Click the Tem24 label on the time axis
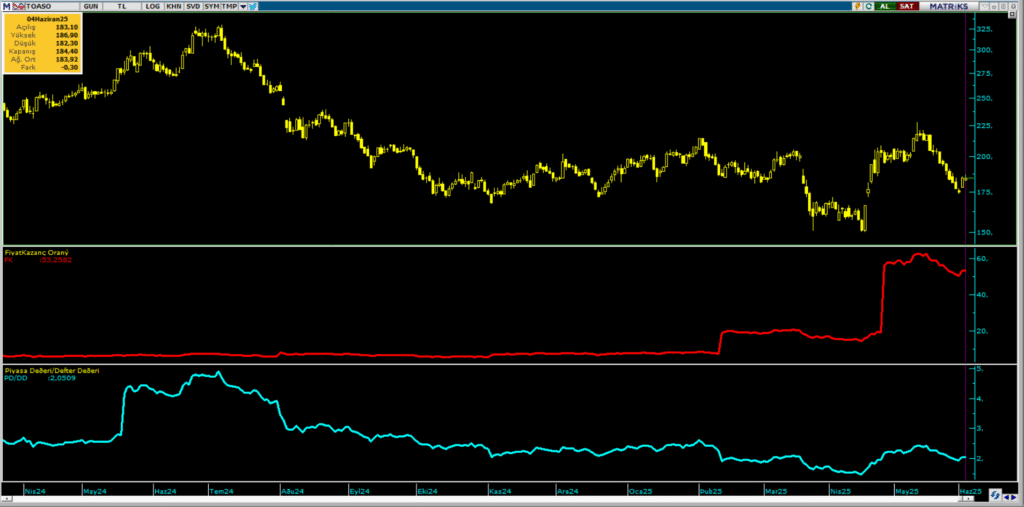The image size is (1024, 507). (x=221, y=491)
